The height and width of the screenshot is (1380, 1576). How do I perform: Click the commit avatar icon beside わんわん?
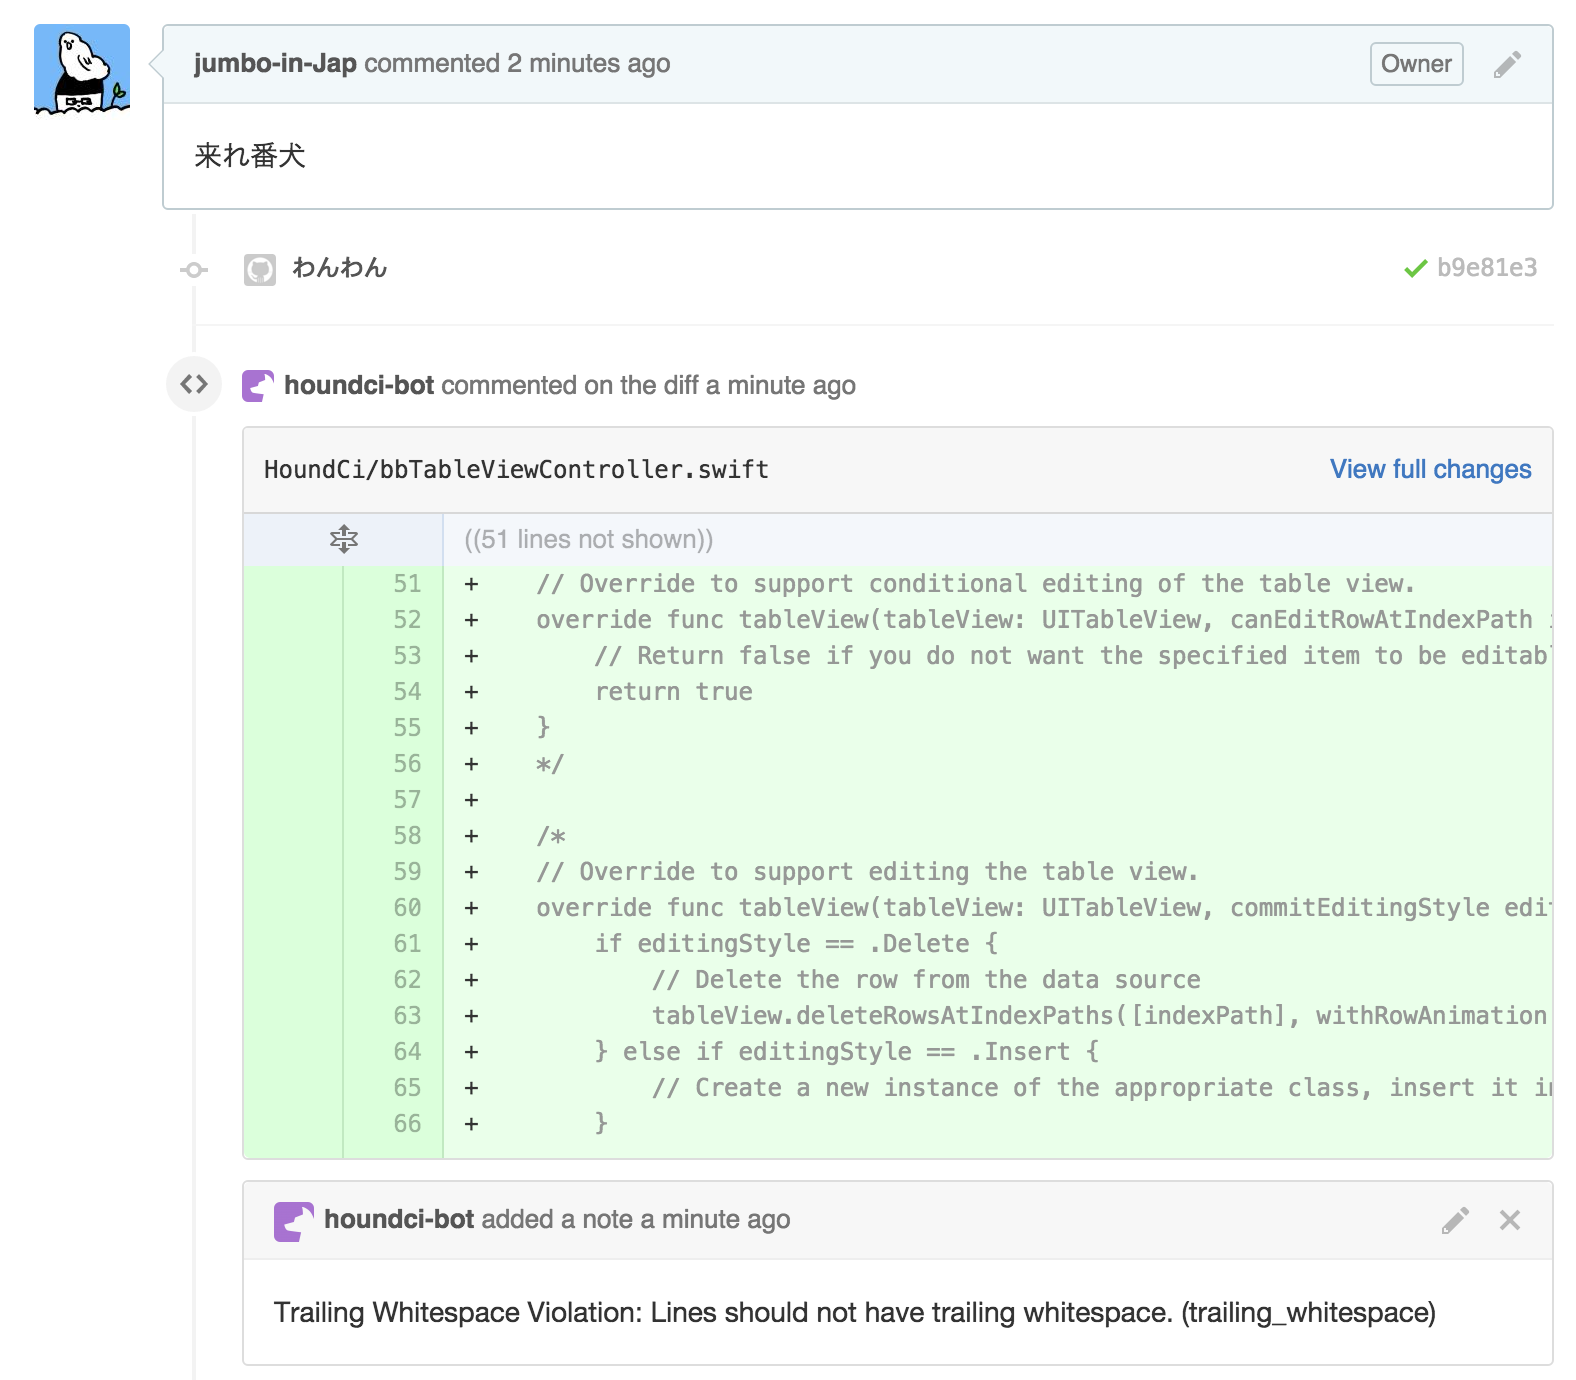[x=260, y=270]
